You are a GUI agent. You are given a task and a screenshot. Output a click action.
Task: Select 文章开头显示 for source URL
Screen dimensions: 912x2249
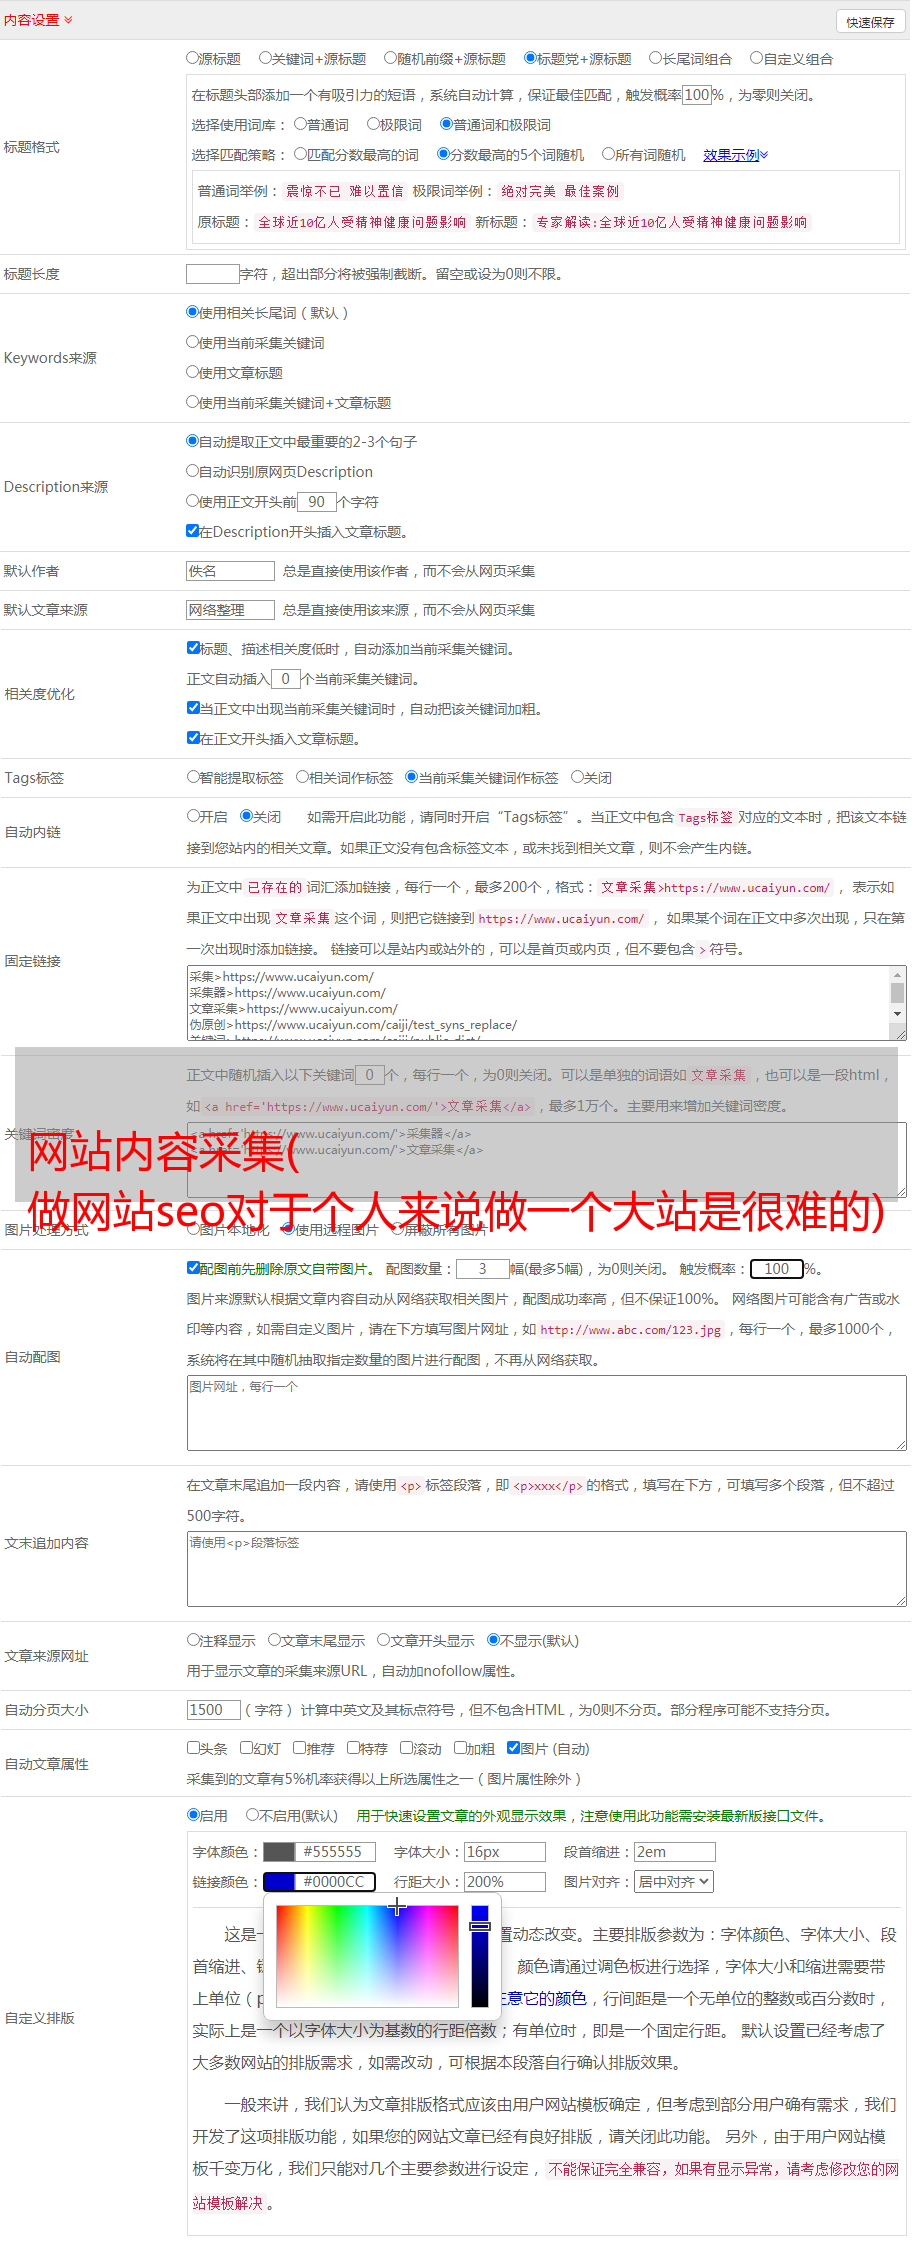point(384,1640)
